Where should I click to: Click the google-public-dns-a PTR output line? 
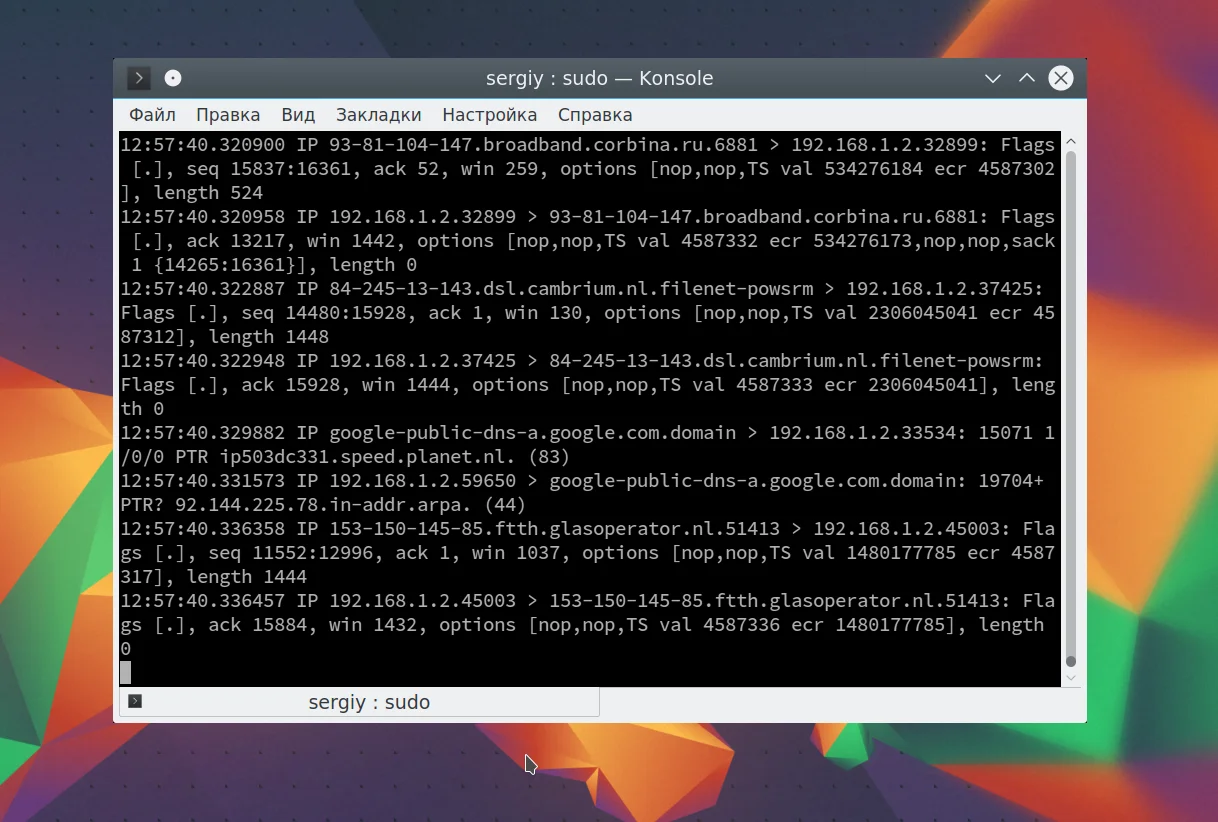(587, 445)
